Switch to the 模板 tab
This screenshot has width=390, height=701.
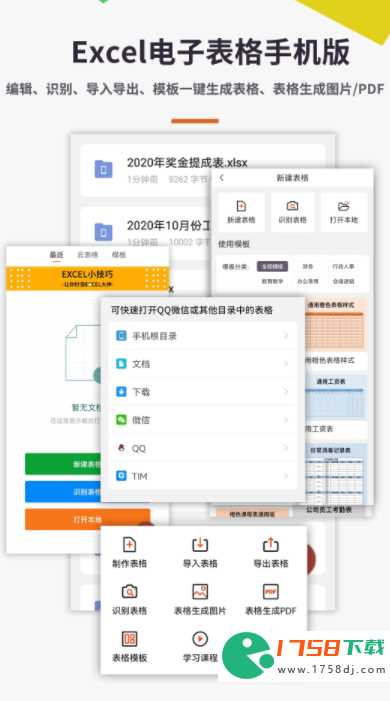coord(119,255)
